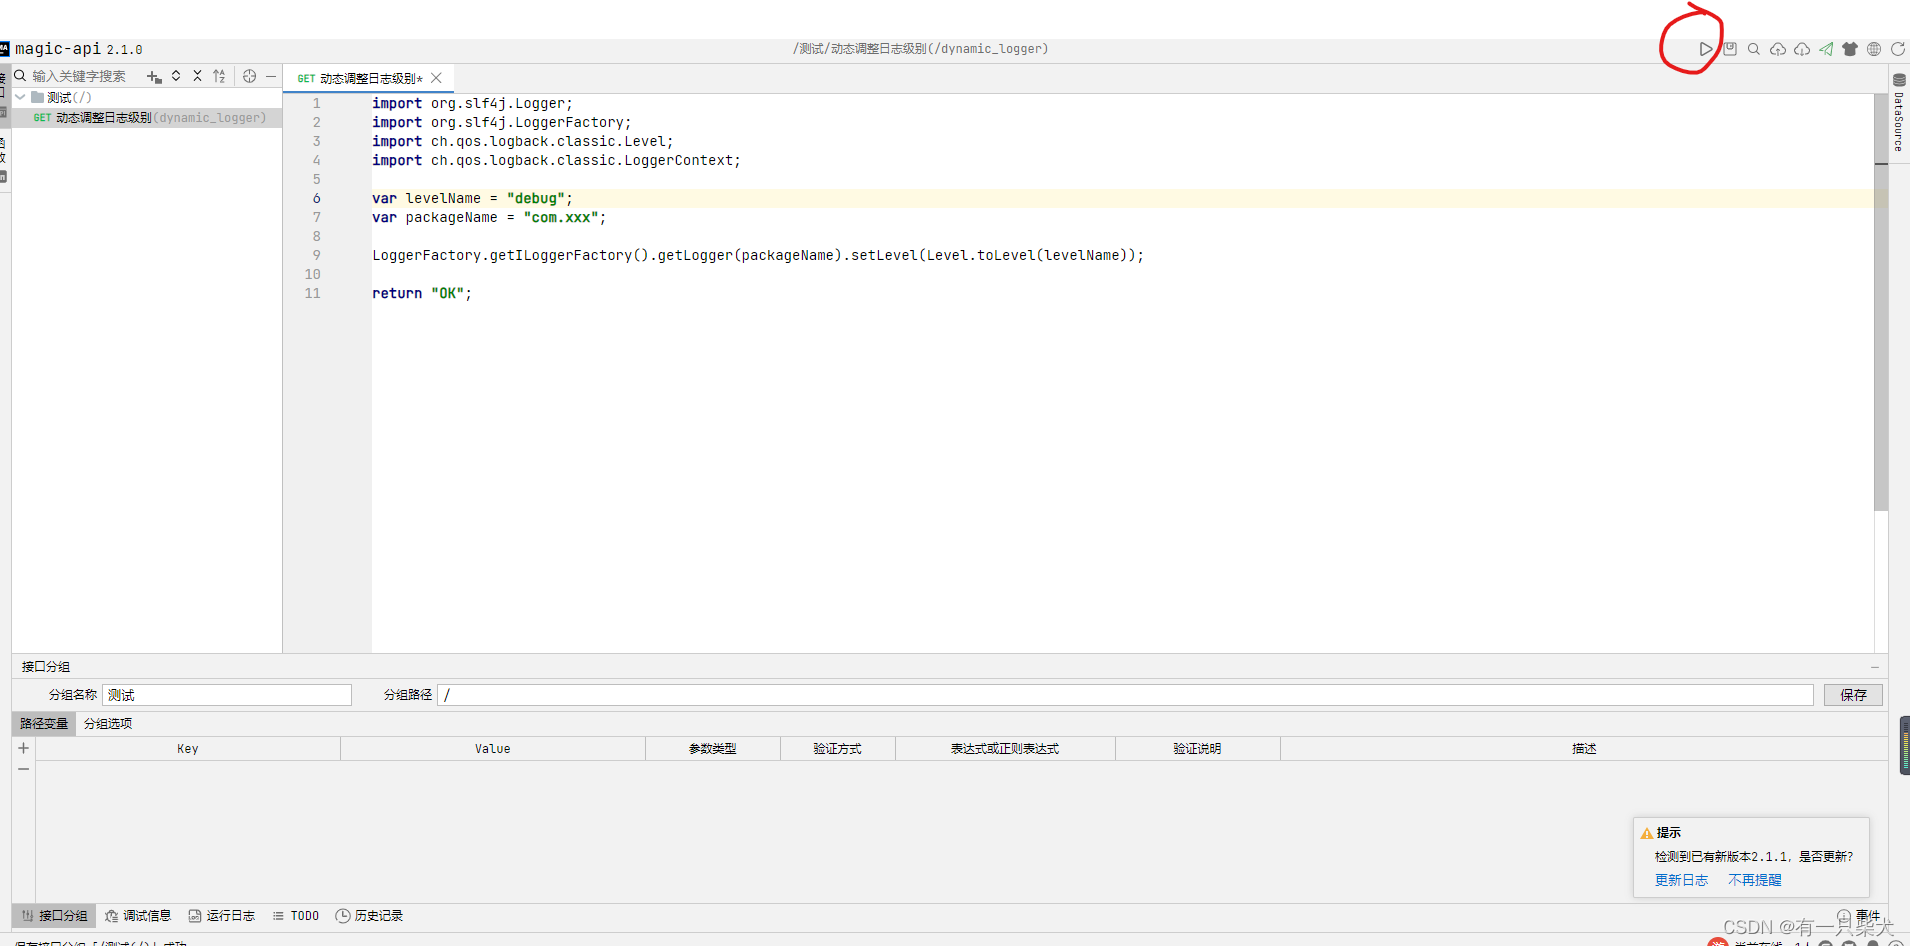1910x946 pixels.
Task: Click the 描述 column header
Action: tap(1583, 749)
